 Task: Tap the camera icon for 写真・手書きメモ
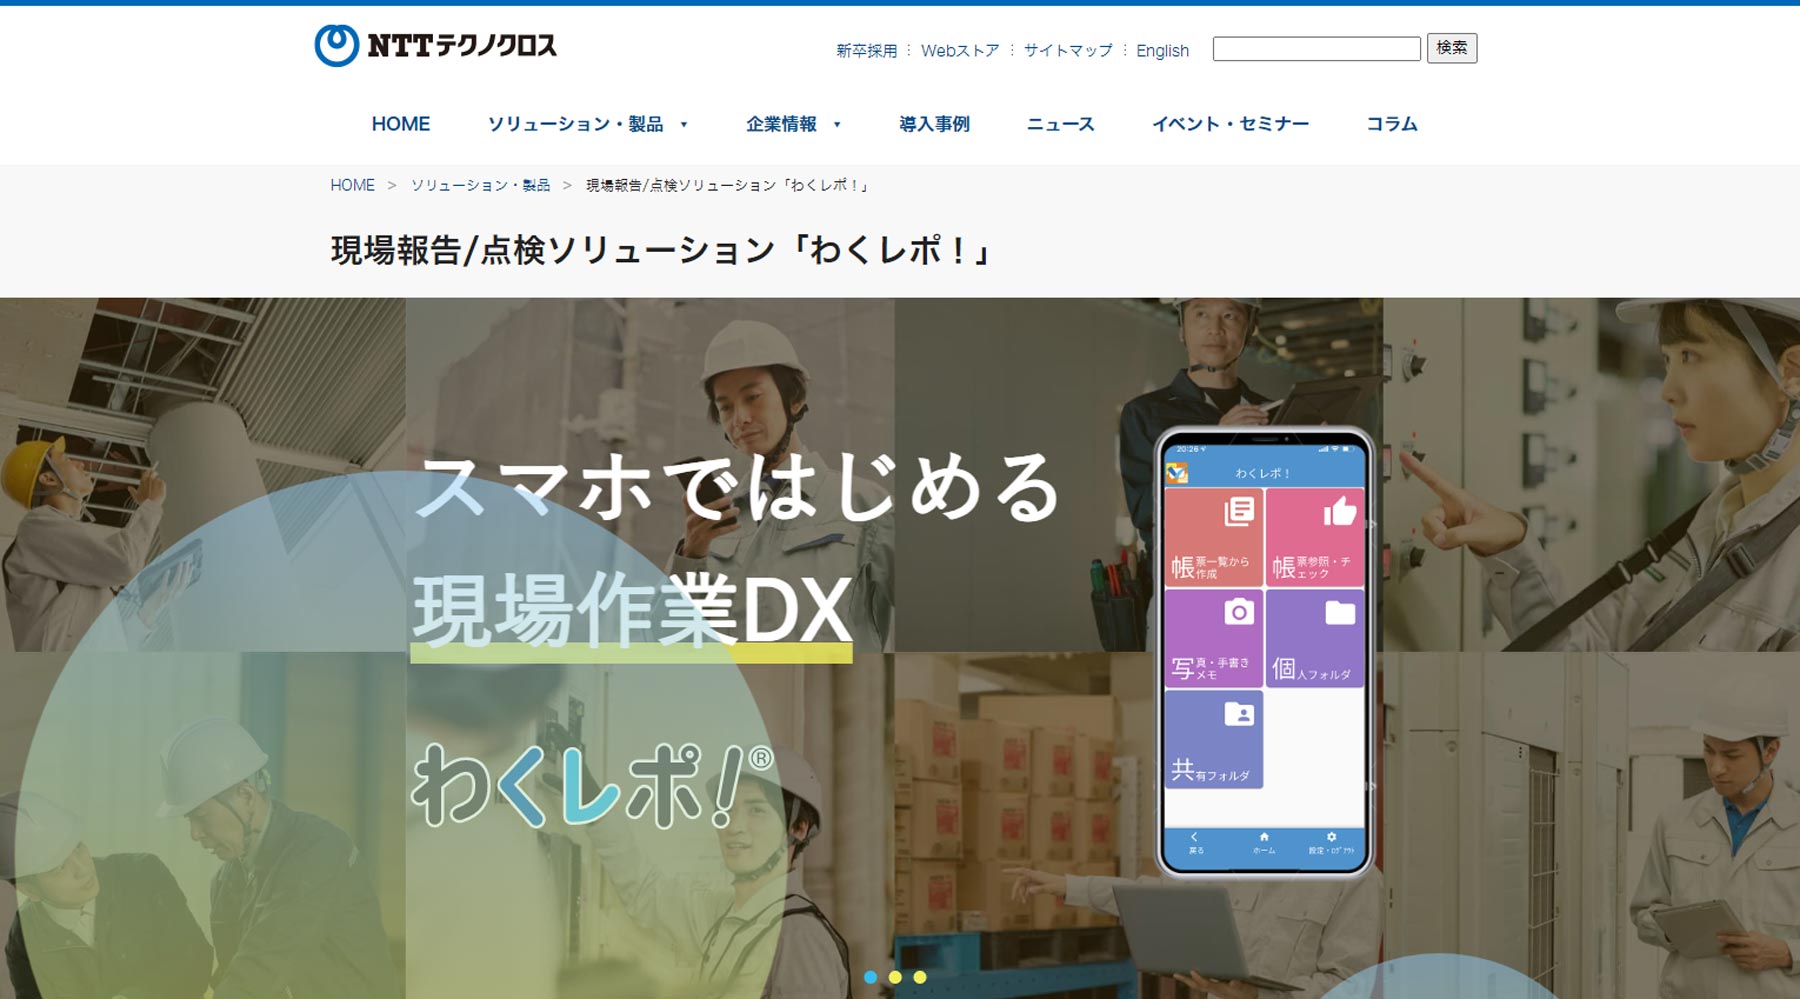click(x=1239, y=611)
